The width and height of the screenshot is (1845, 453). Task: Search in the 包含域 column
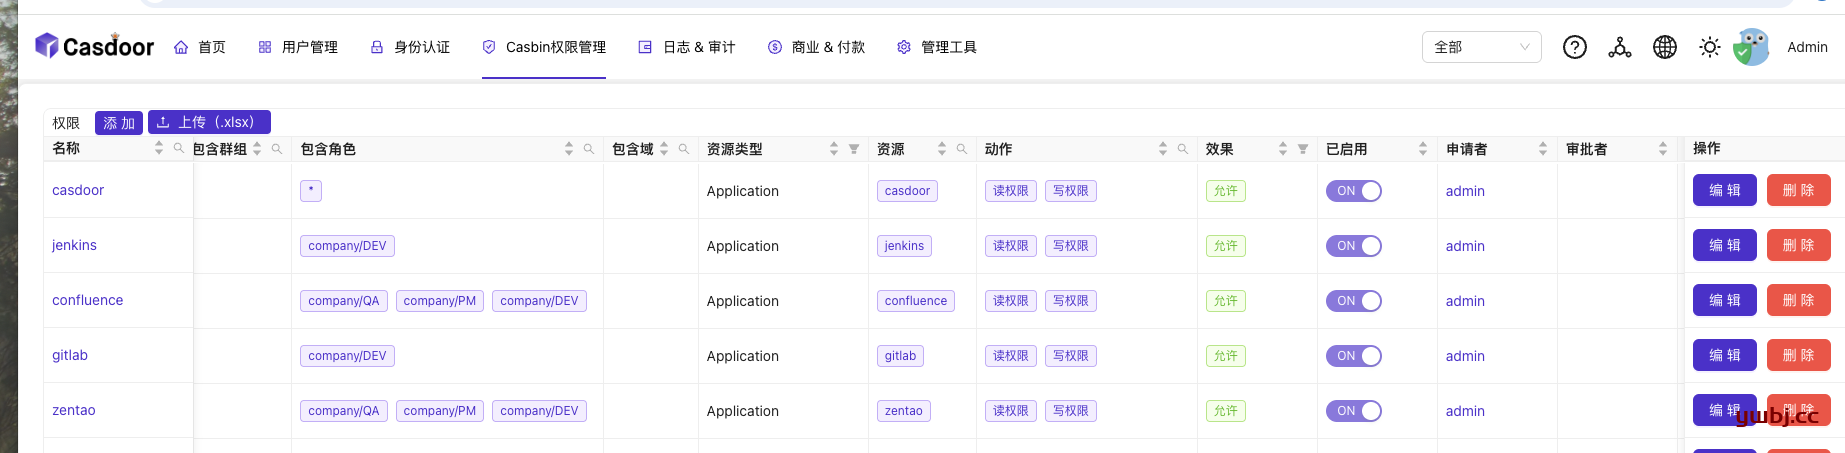tap(684, 149)
